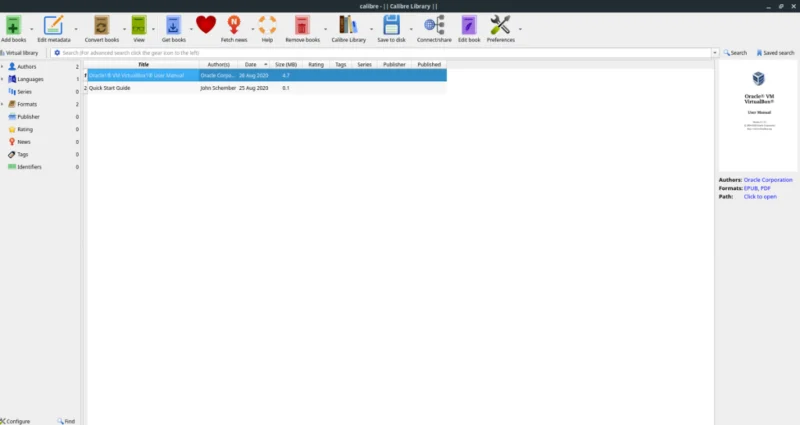Sort by the Published column header
The height and width of the screenshot is (425, 800).
(x=429, y=64)
